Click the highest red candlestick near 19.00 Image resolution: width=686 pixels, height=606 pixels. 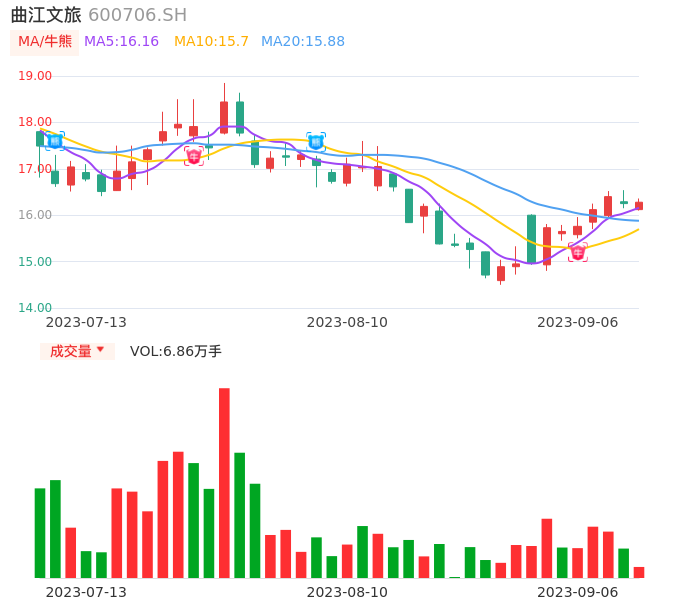coord(224,117)
